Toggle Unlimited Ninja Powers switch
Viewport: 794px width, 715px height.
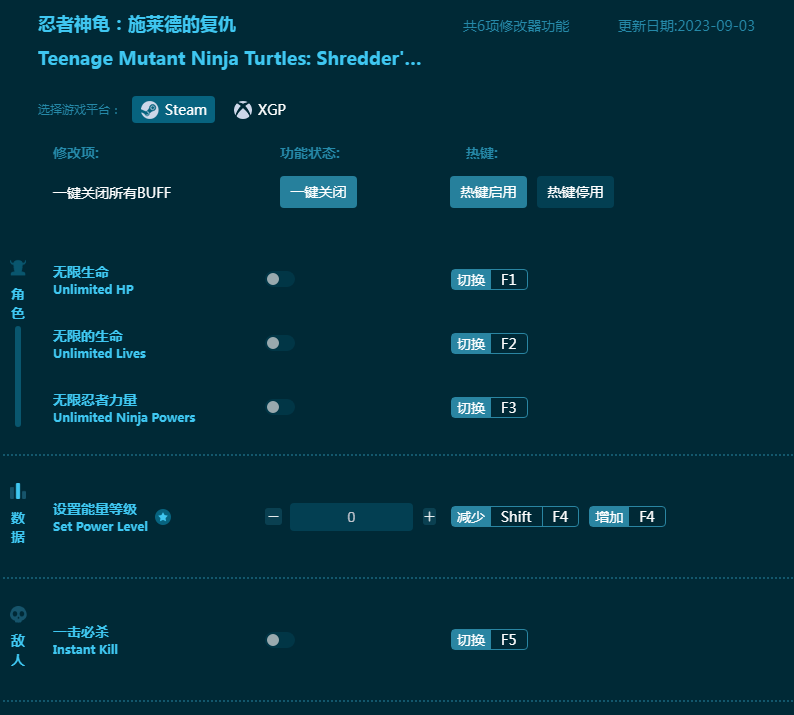coord(280,407)
